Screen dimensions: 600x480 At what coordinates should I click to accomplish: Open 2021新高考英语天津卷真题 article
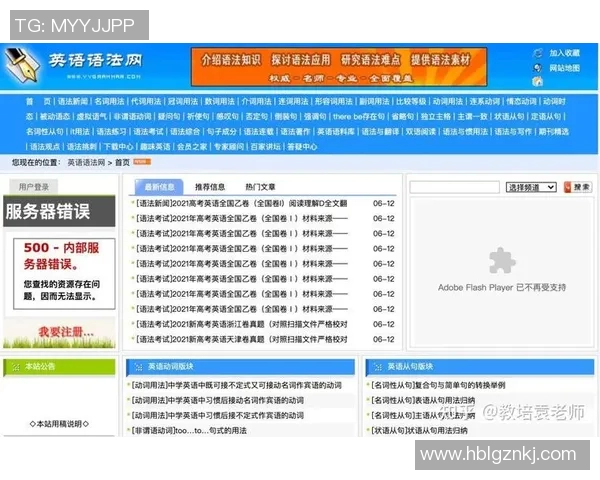pyautogui.click(x=241, y=339)
